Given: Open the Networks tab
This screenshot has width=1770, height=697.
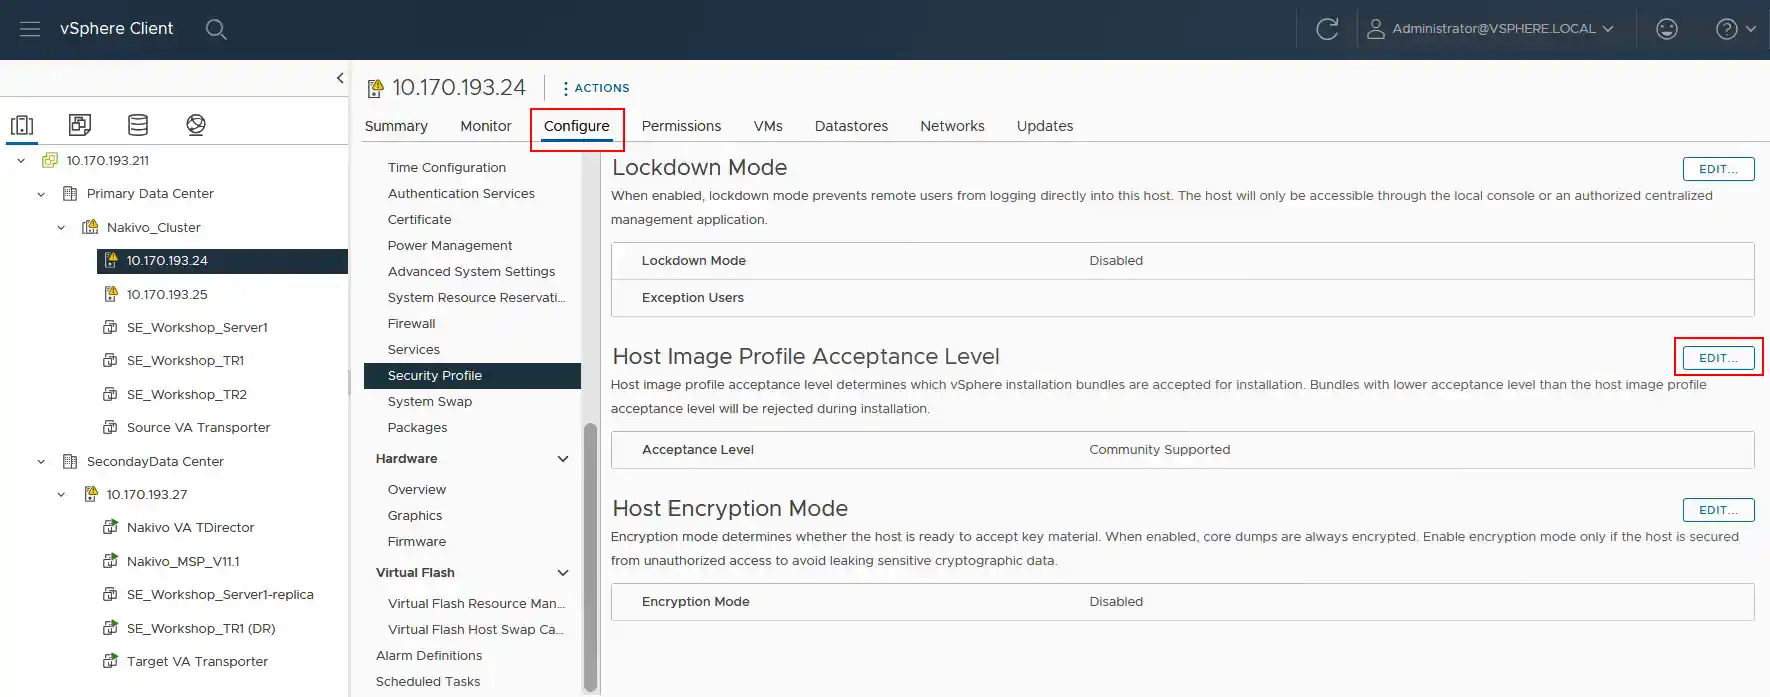Looking at the screenshot, I should point(952,126).
